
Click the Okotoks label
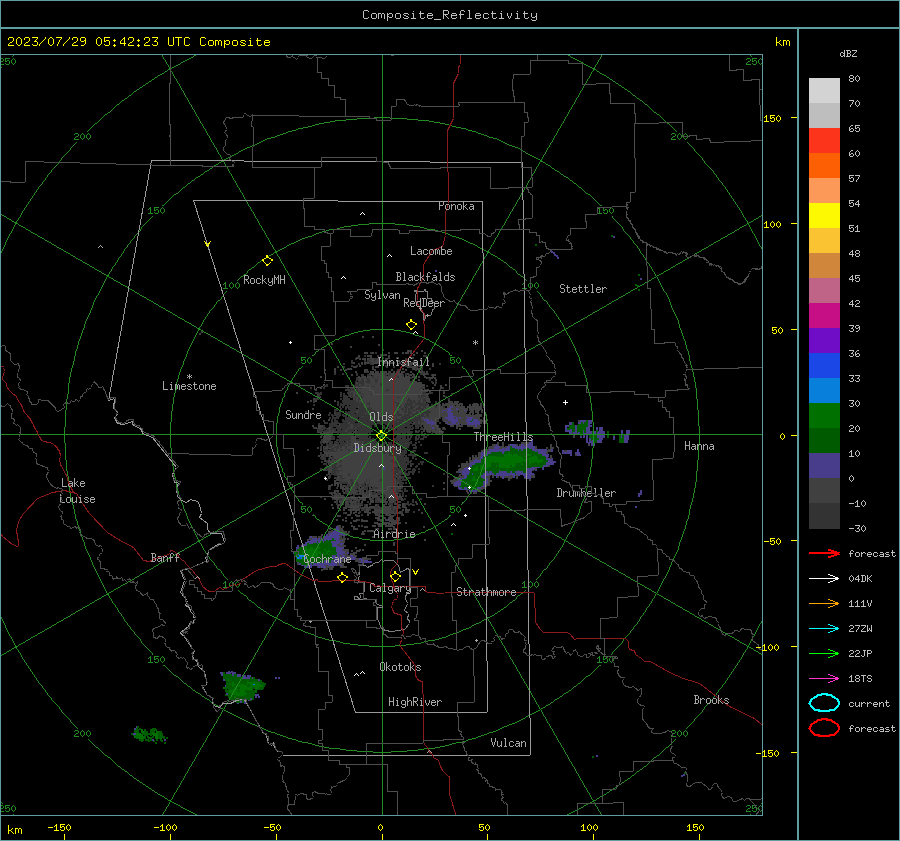(400, 667)
